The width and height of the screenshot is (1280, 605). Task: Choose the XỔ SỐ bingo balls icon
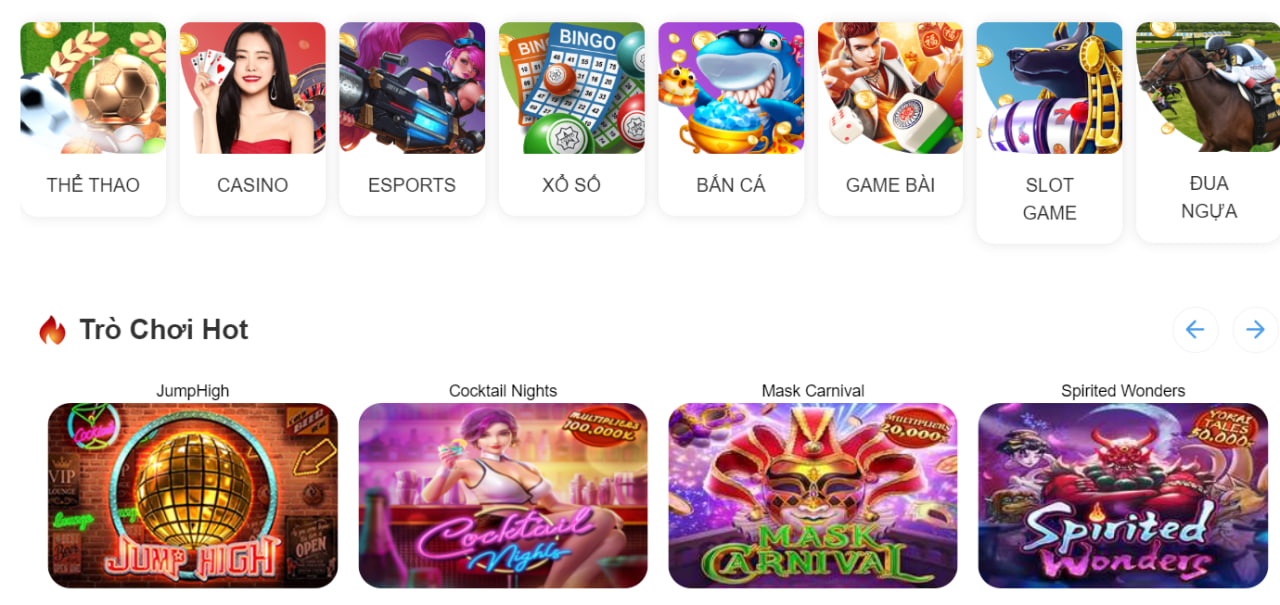point(572,88)
